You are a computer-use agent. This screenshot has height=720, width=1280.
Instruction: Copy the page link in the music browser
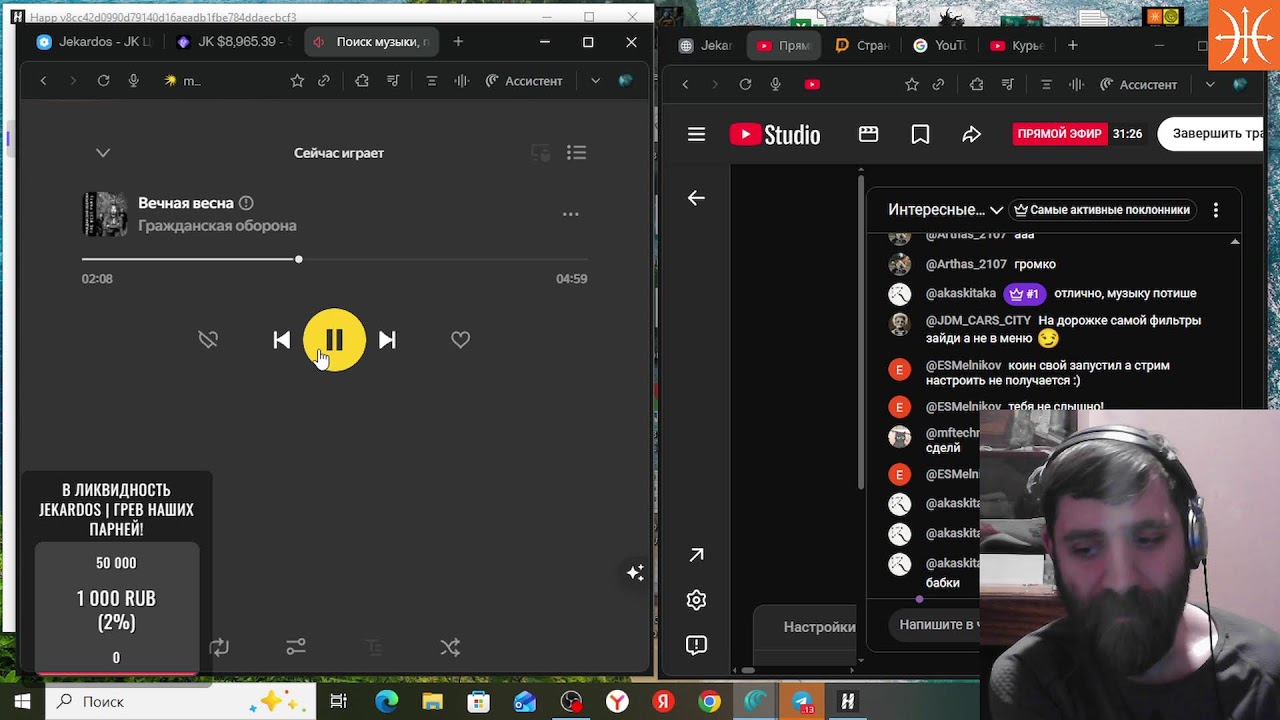[324, 81]
